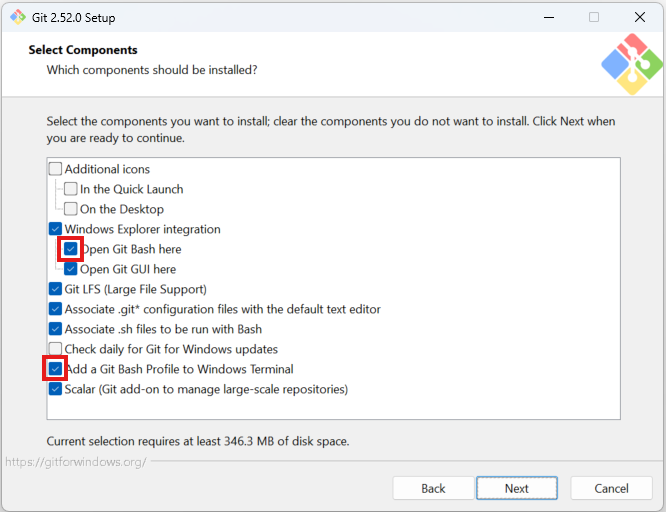This screenshot has width=666, height=512.
Task: Minimize the Git Setup window
Action: 548,17
